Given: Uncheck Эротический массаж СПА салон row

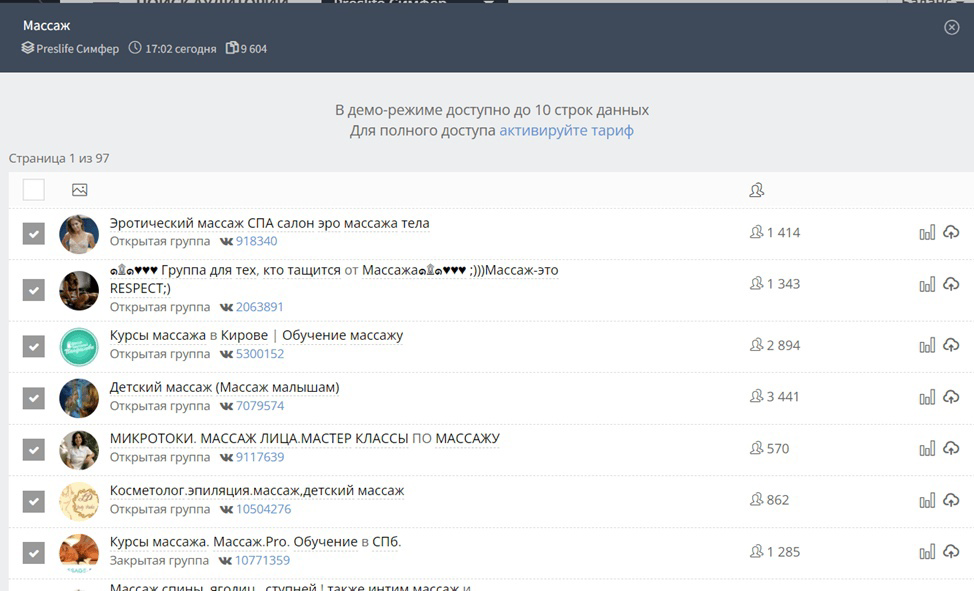Looking at the screenshot, I should [34, 234].
